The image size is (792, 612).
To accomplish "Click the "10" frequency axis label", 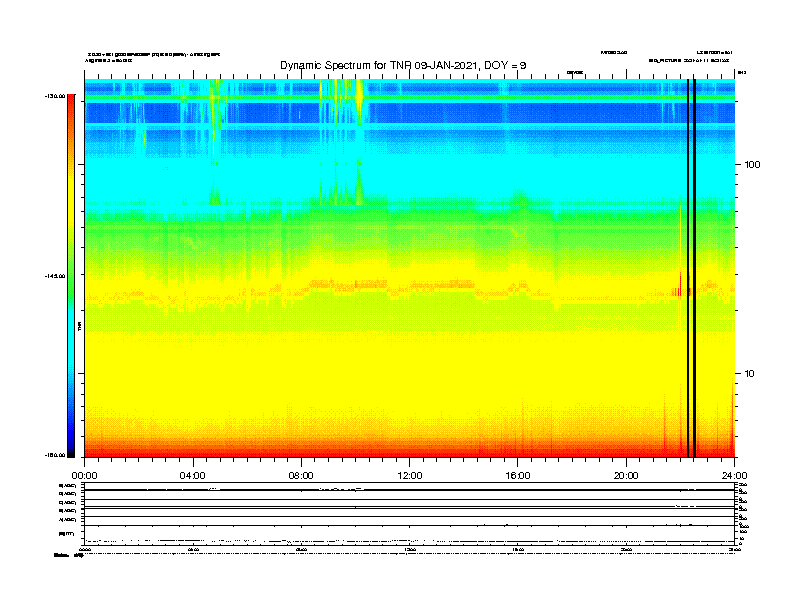I will click(x=750, y=374).
